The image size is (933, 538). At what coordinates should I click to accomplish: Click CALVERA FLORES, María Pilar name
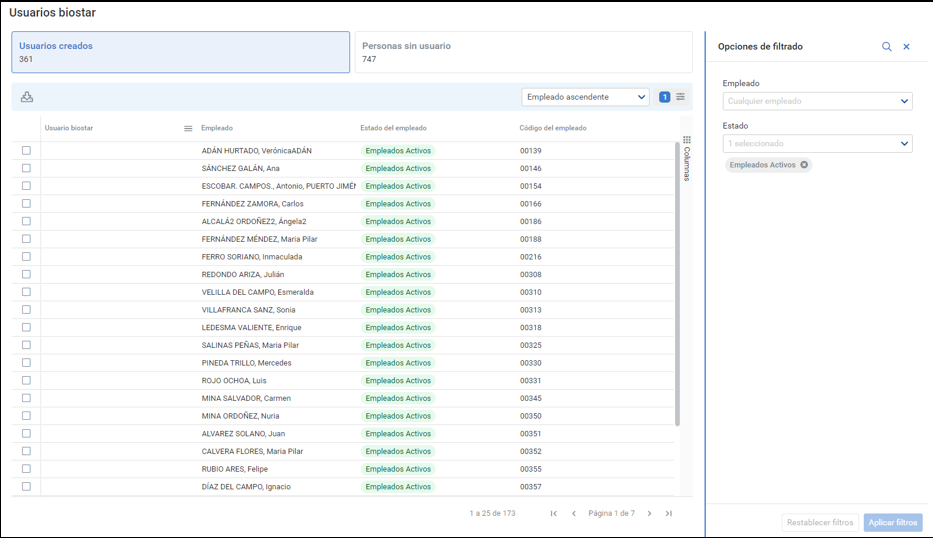[x=252, y=451]
